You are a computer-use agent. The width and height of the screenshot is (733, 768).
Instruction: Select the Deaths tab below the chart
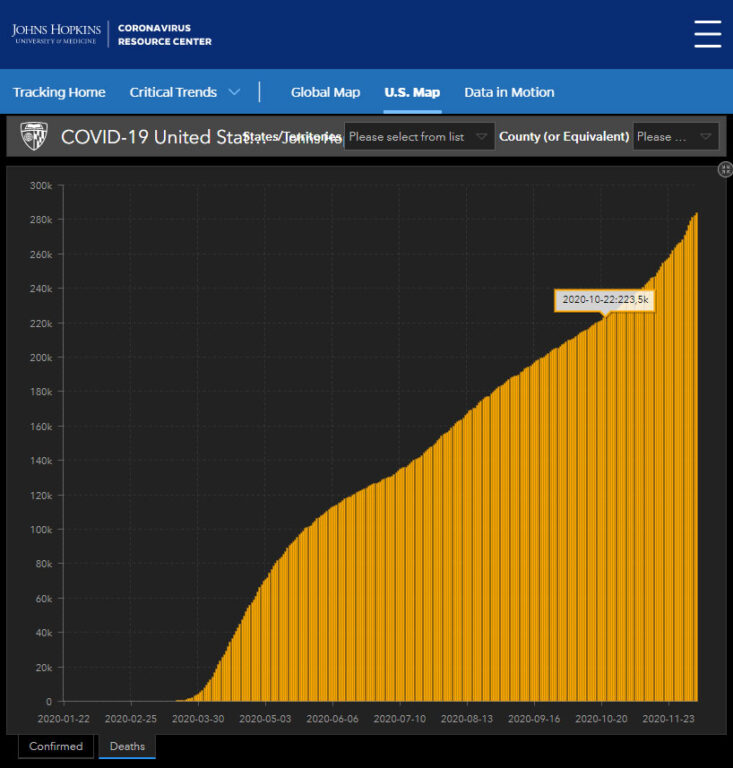(127, 746)
